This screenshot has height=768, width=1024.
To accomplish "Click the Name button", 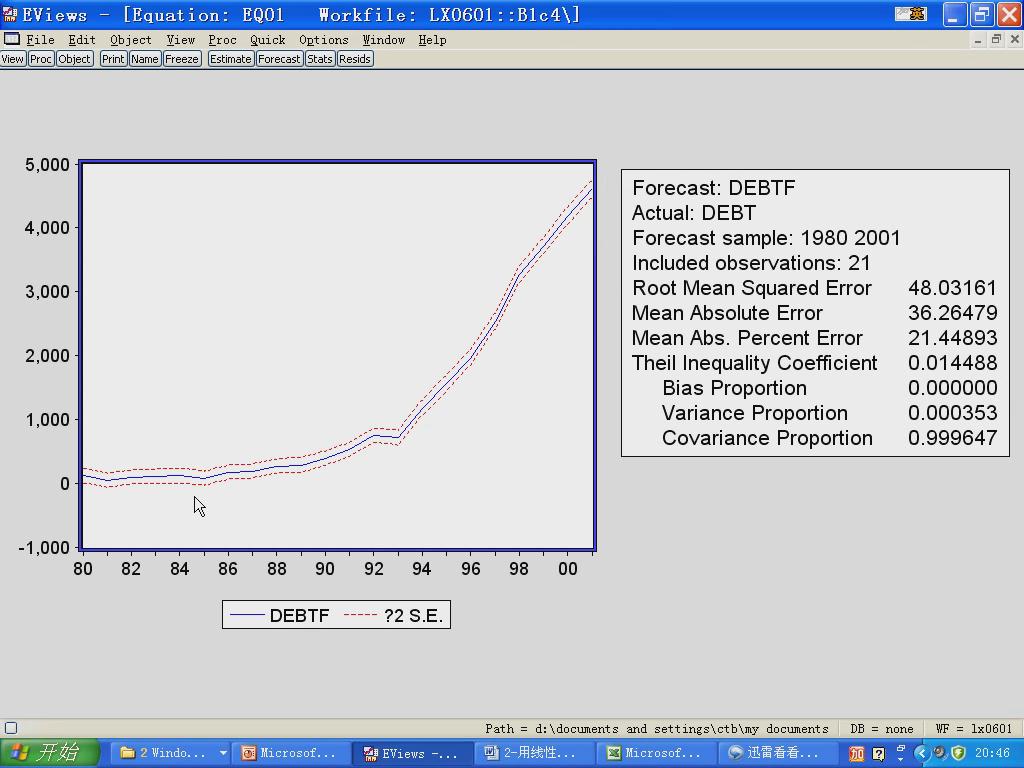I will 144,59.
